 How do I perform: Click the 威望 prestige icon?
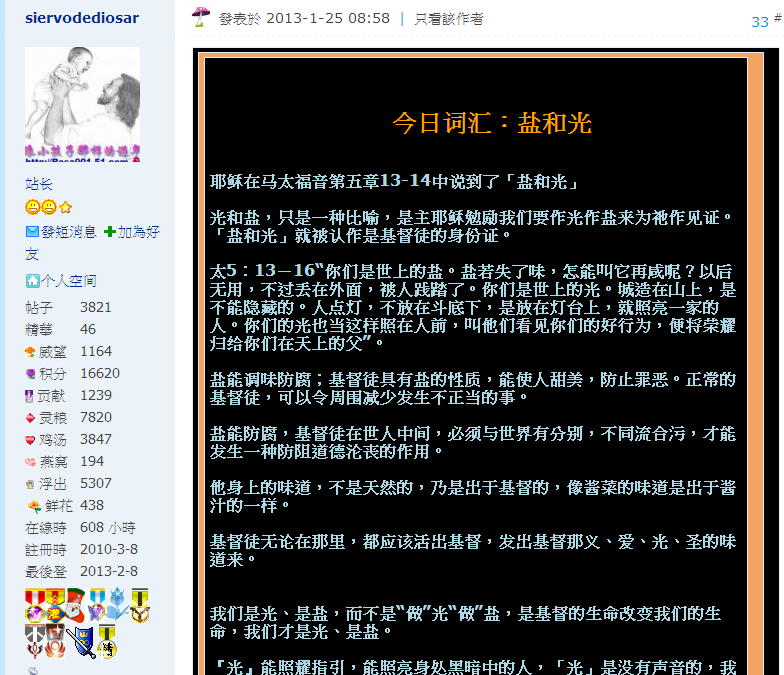30,352
